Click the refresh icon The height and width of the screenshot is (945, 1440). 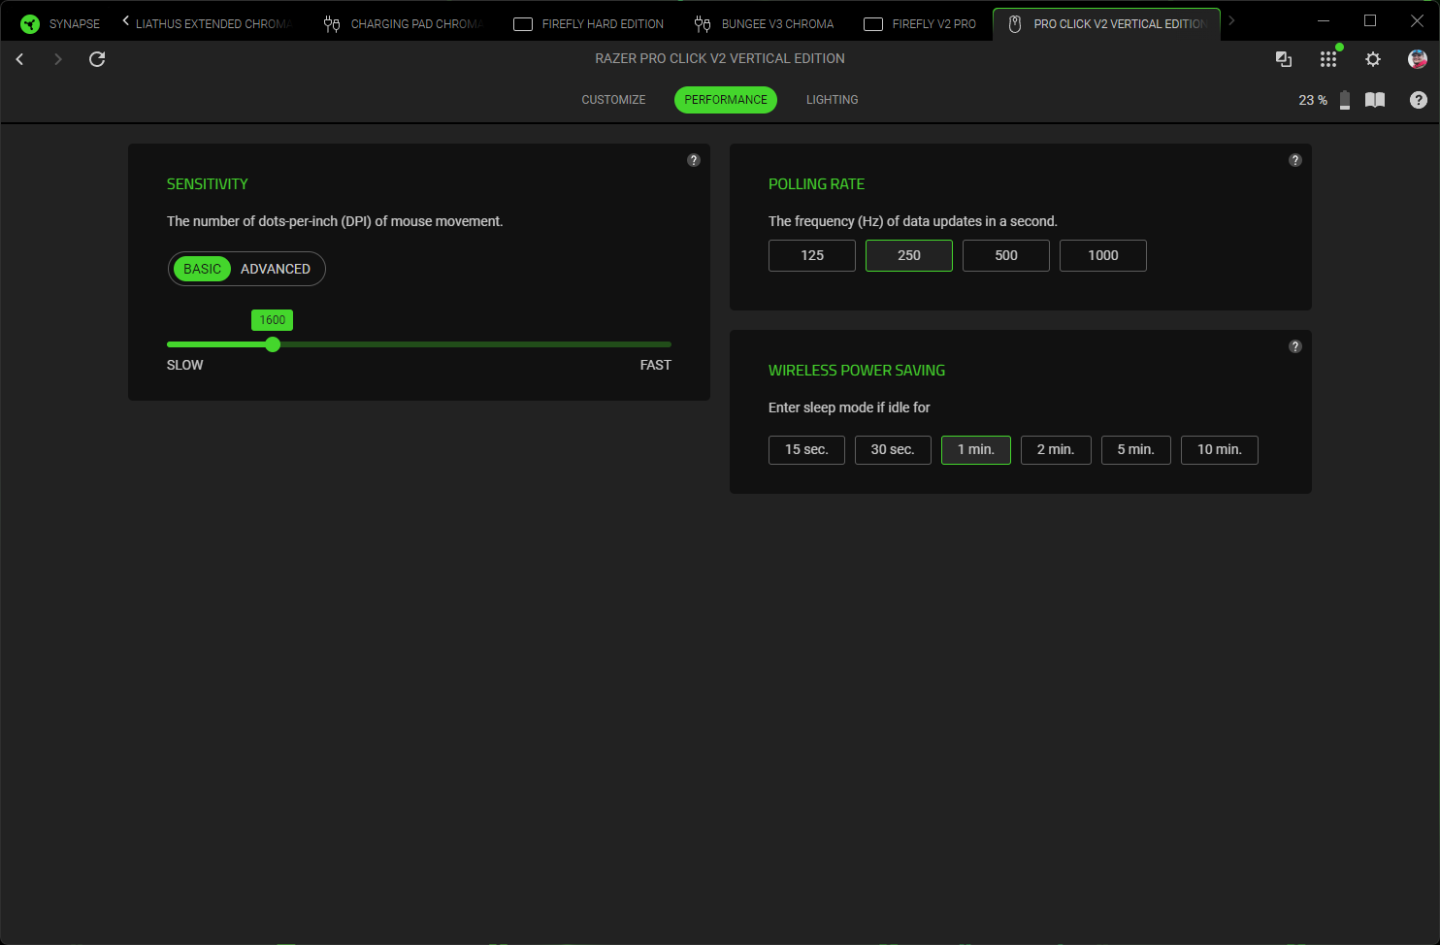pos(97,59)
